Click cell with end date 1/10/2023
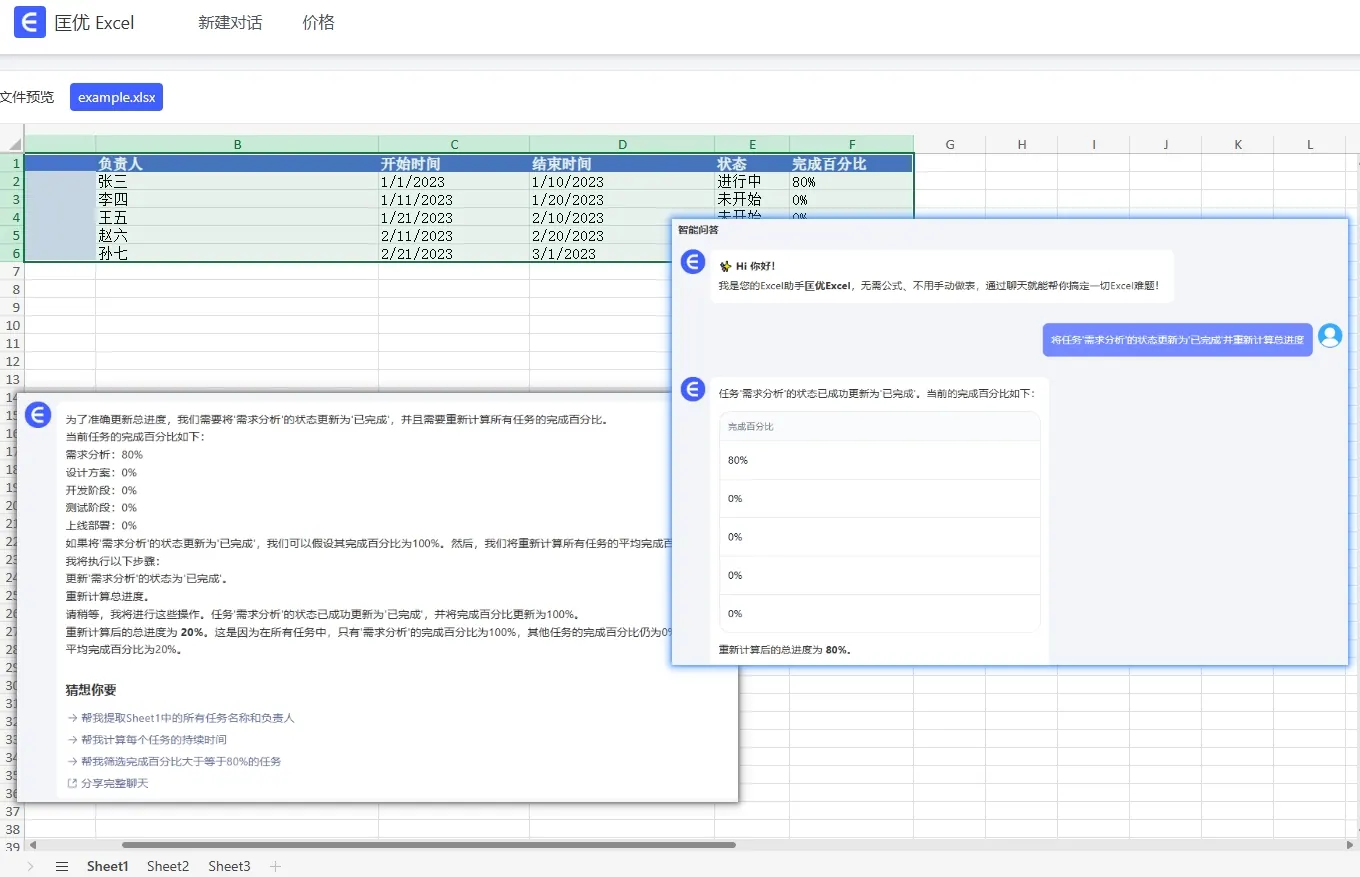The height and width of the screenshot is (877, 1360). coord(622,181)
